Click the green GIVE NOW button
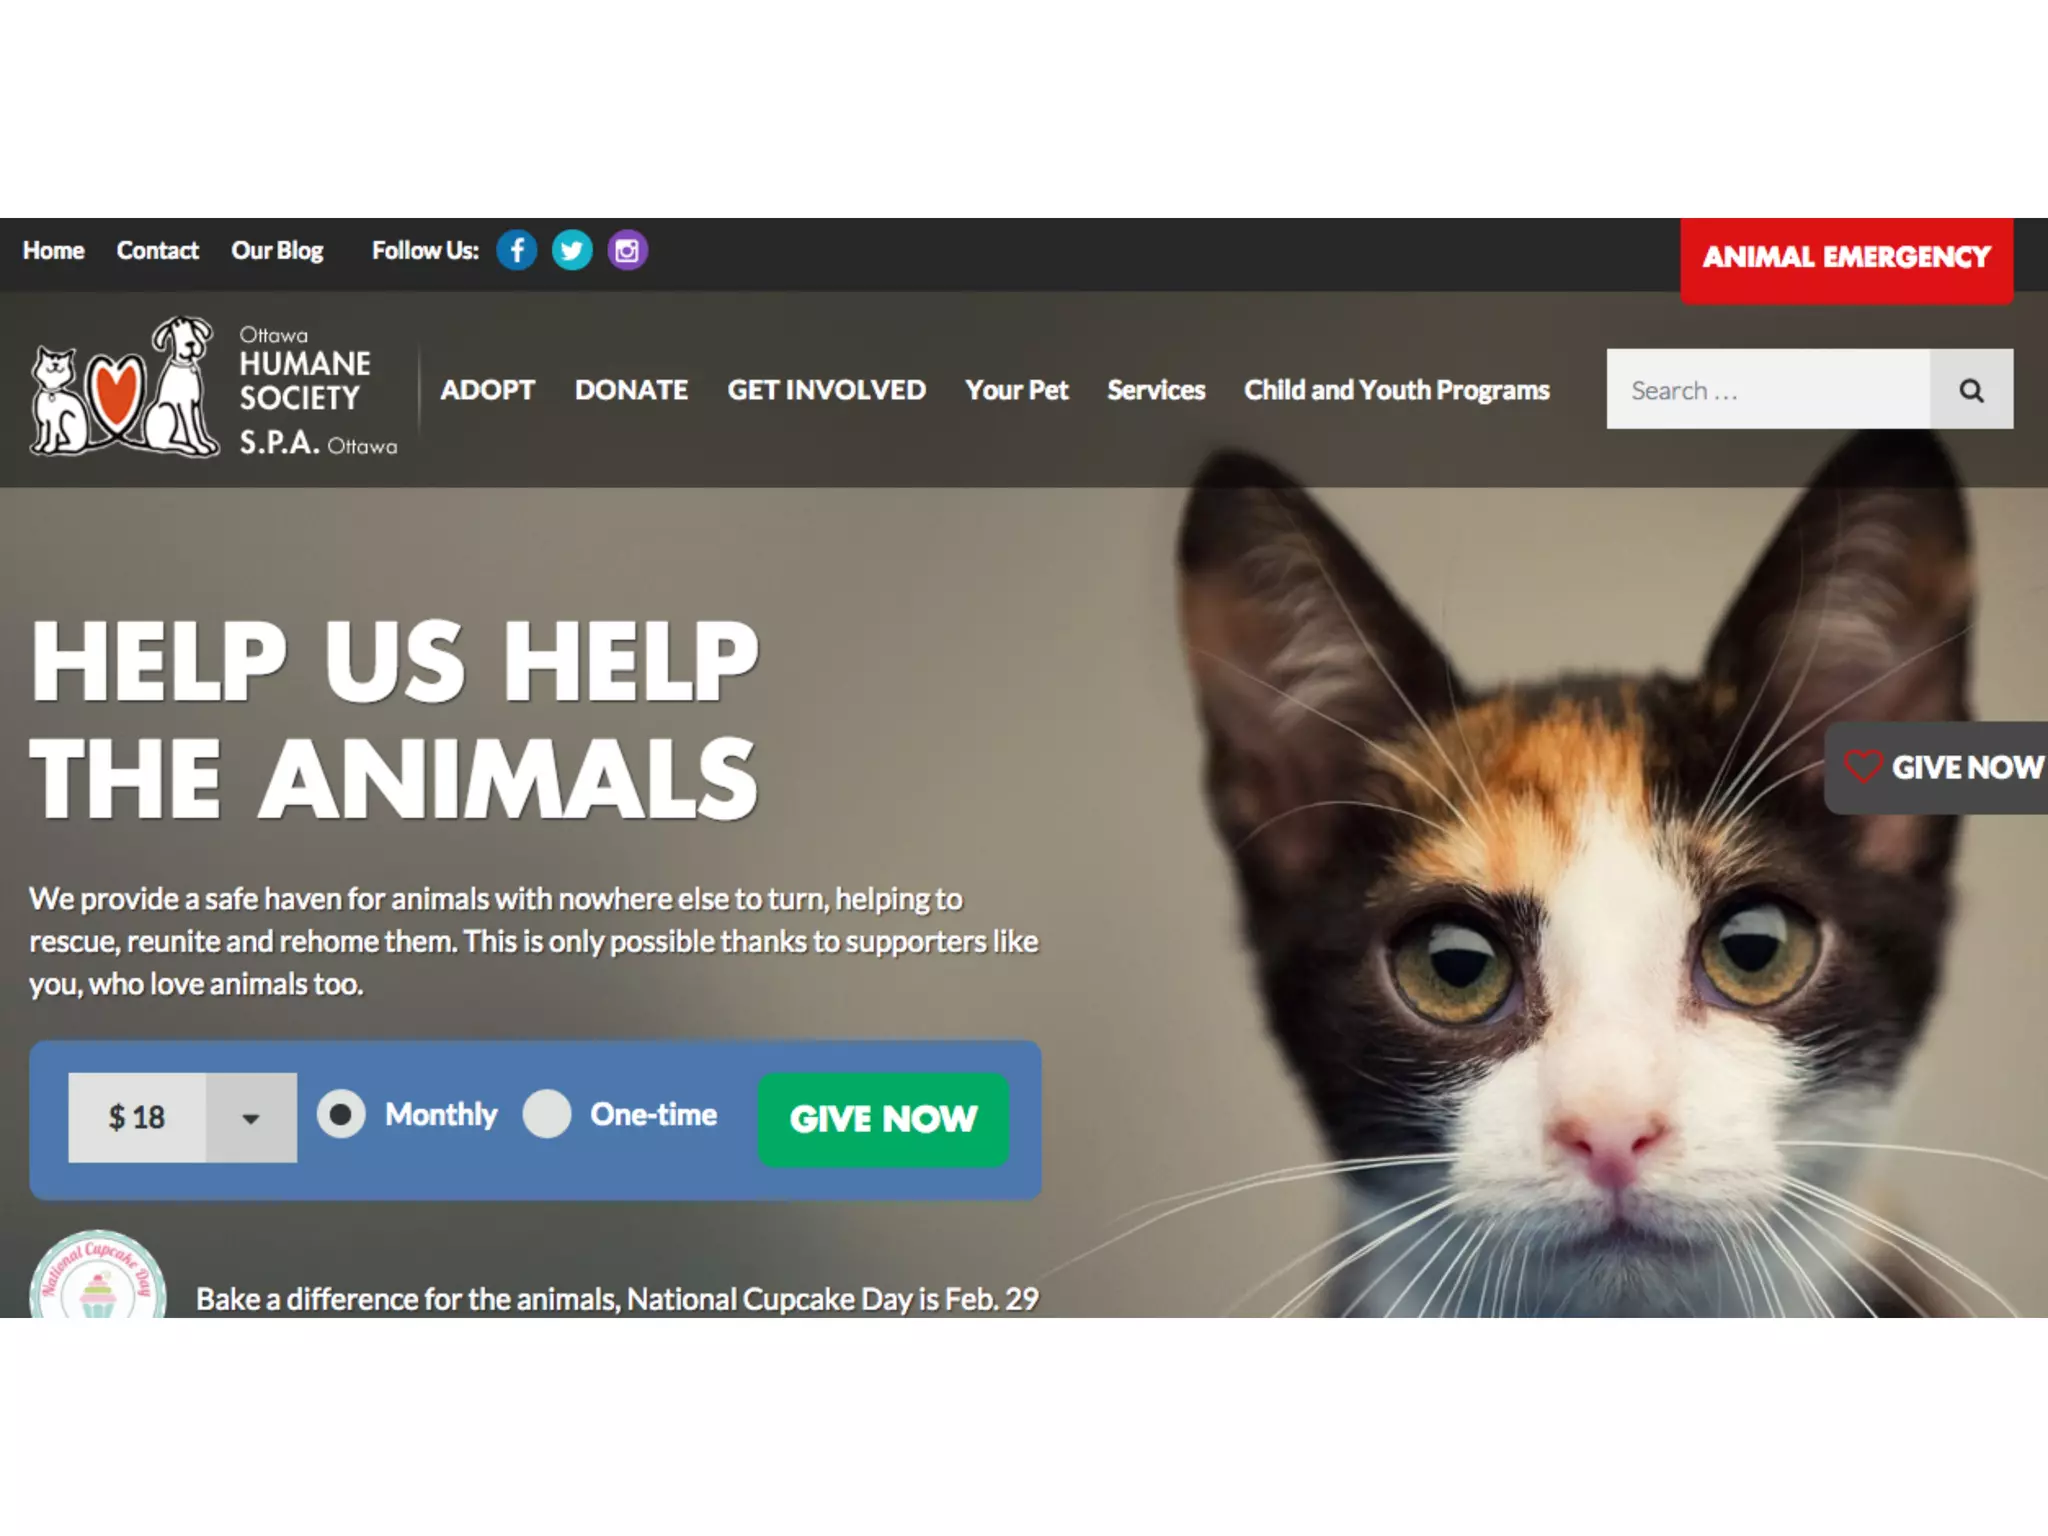The image size is (2048, 1536). [x=883, y=1119]
